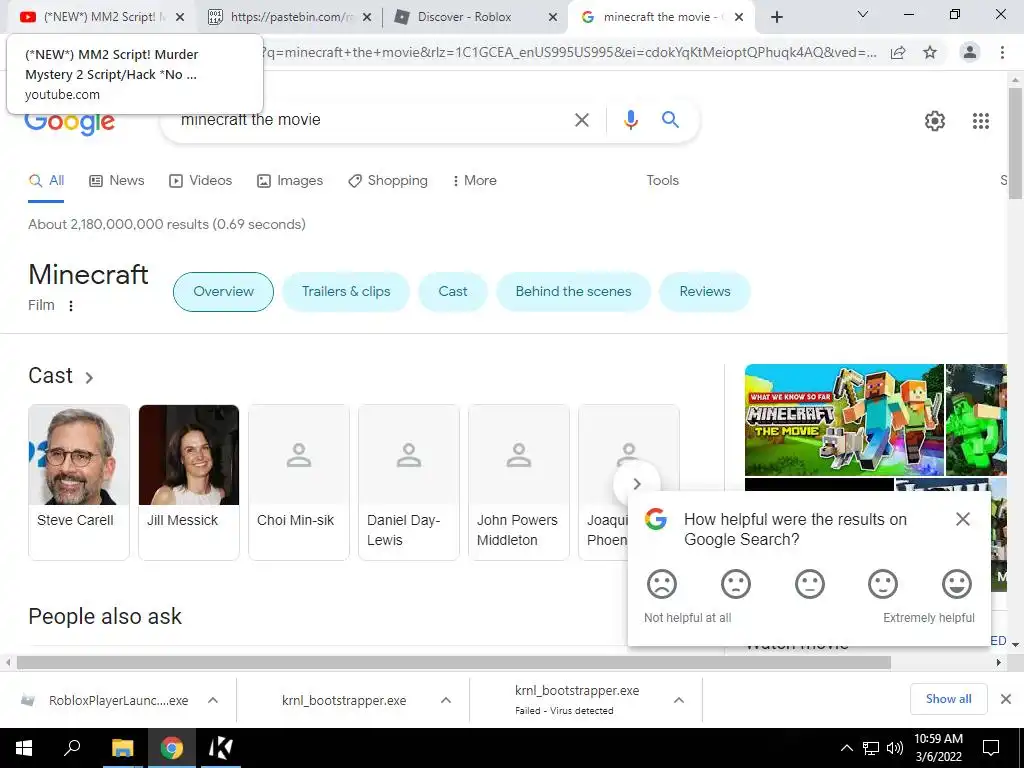Click the Google logo
The height and width of the screenshot is (768, 1024).
(x=70, y=123)
